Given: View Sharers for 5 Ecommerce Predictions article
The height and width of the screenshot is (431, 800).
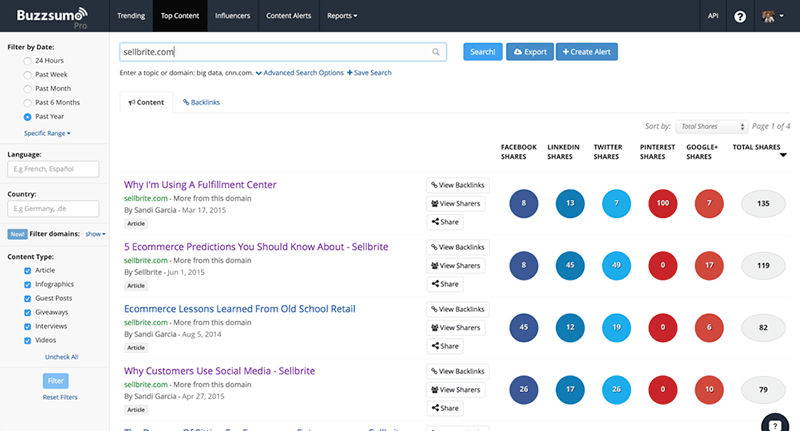Looking at the screenshot, I should pyautogui.click(x=456, y=266).
